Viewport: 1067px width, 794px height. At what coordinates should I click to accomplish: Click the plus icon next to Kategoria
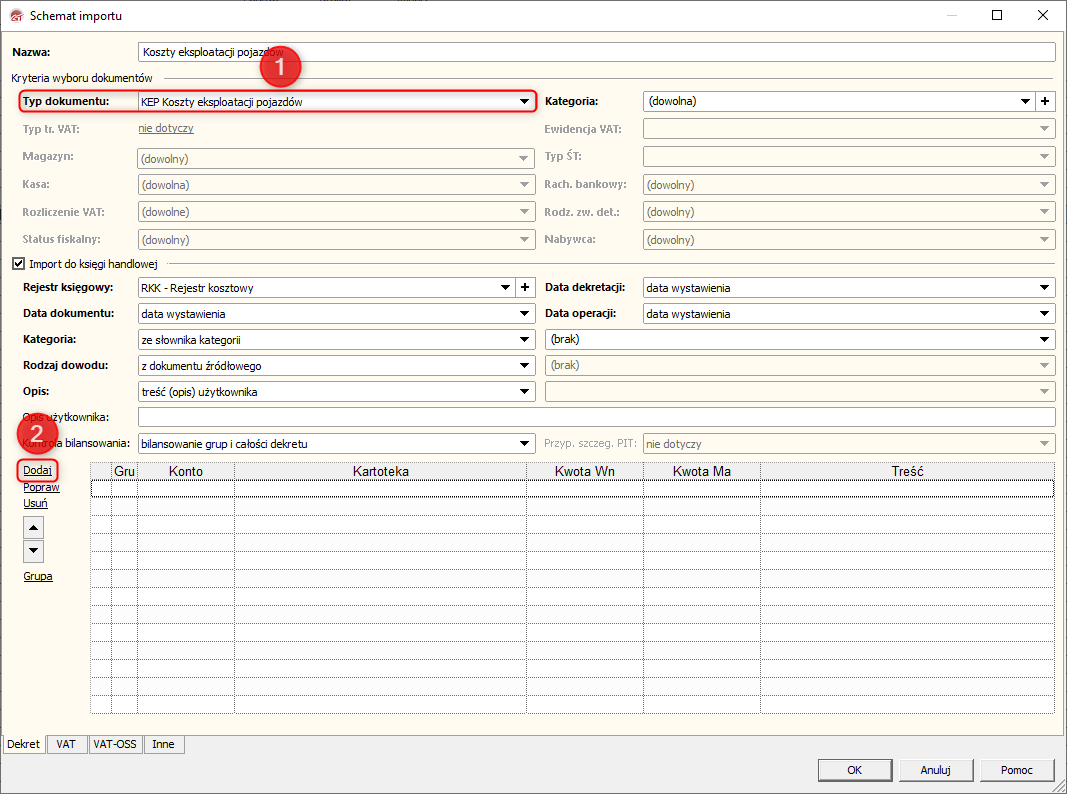(1046, 102)
